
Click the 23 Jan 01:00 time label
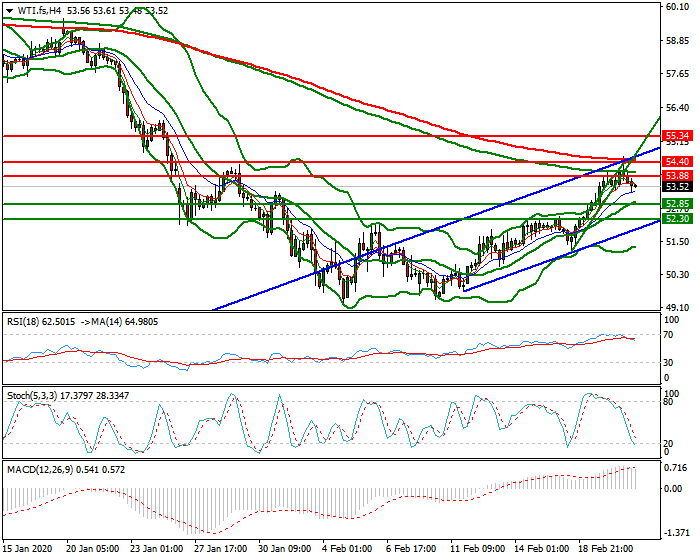[156, 548]
